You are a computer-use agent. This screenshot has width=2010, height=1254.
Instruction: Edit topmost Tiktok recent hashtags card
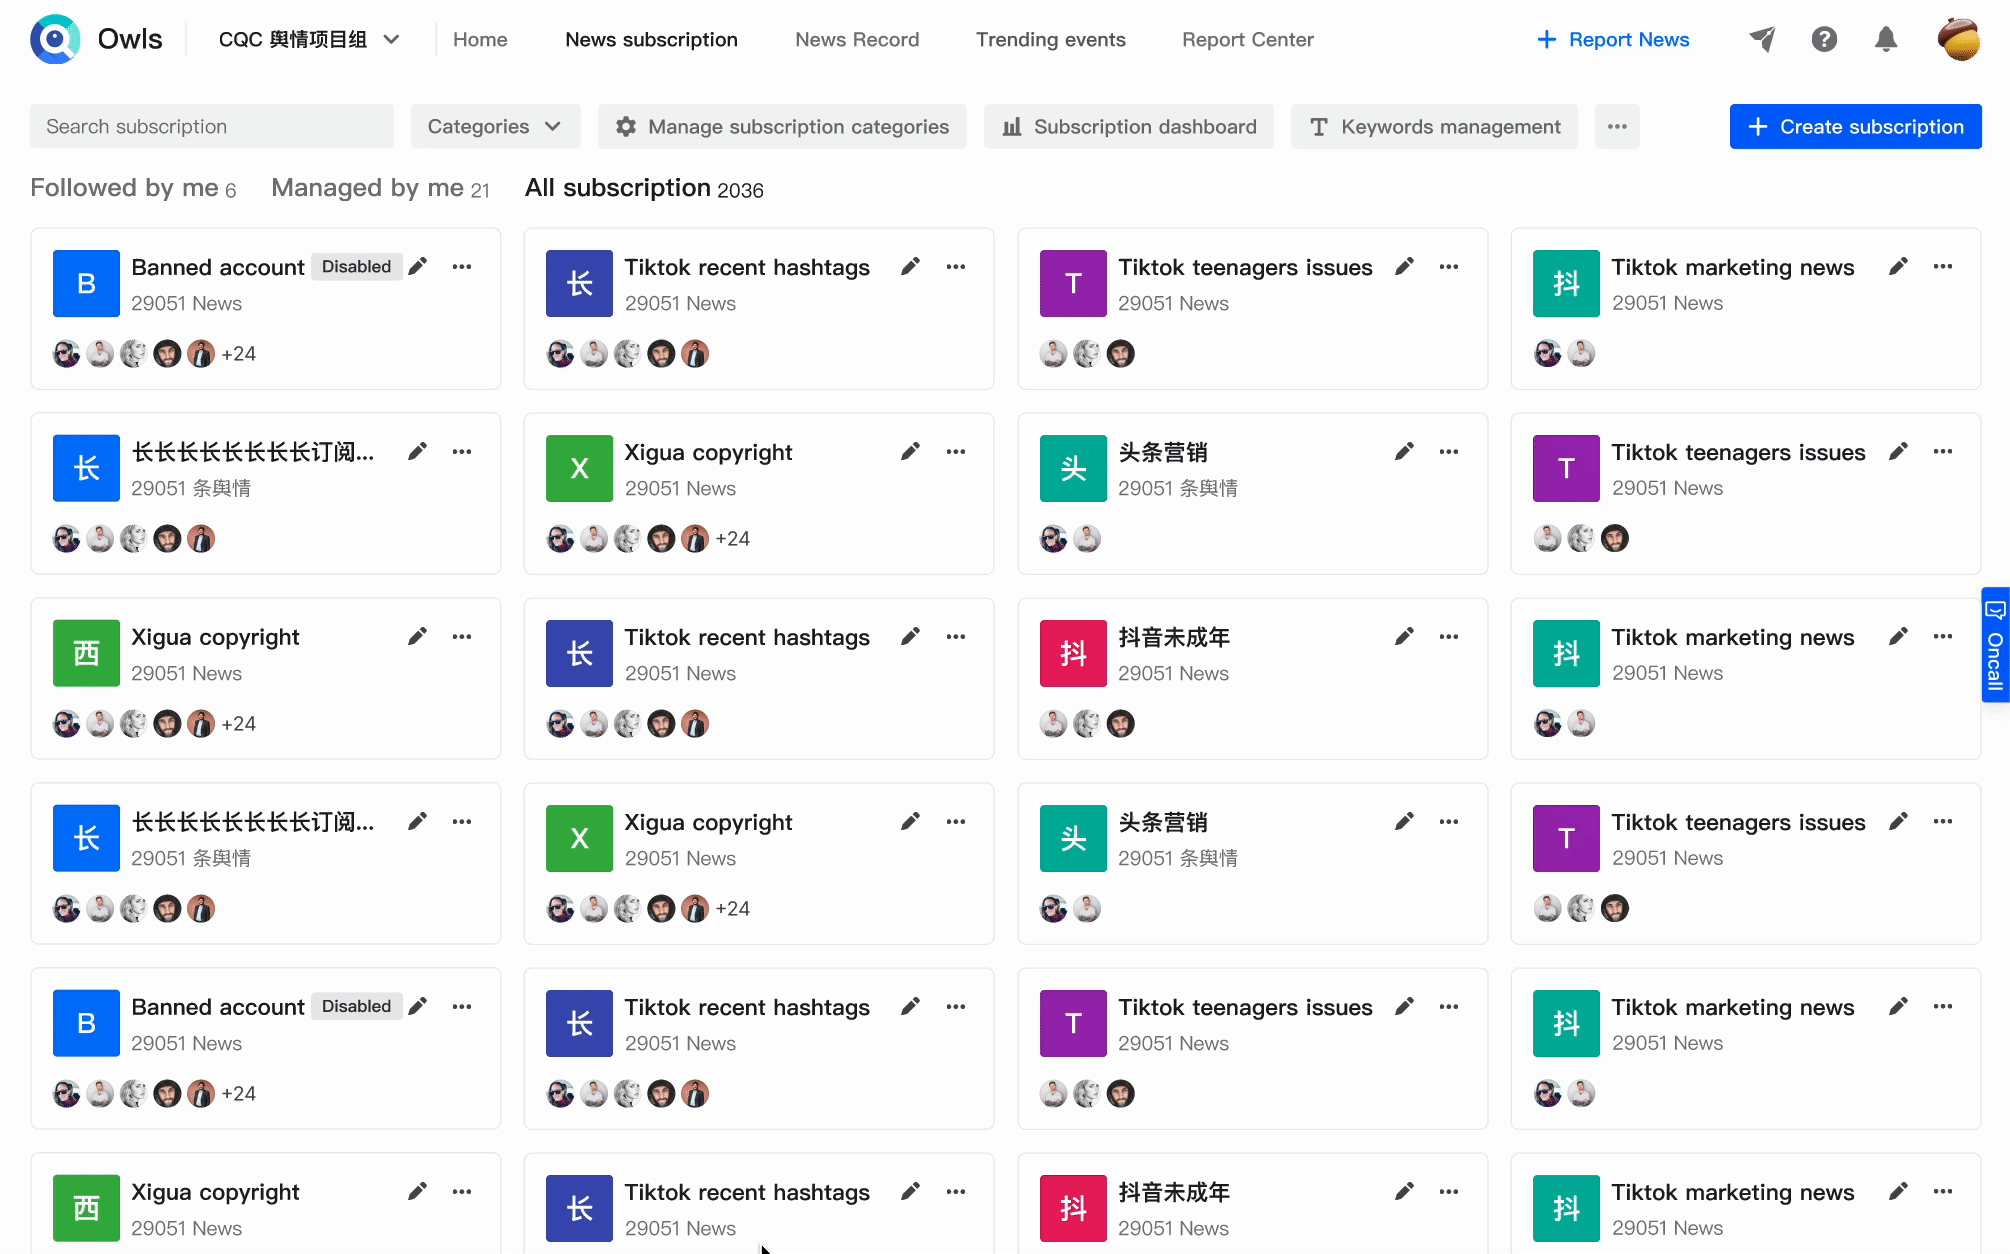tap(910, 266)
